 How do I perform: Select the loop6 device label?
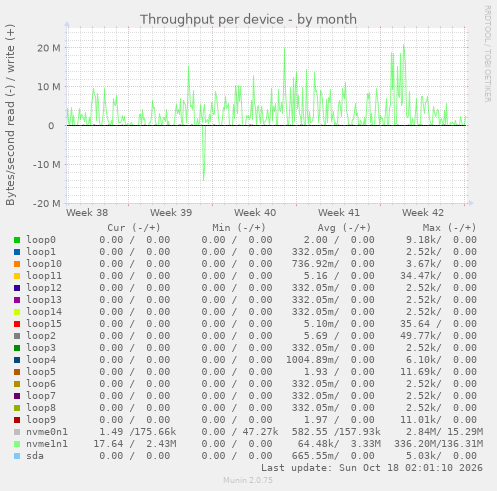click(41, 384)
